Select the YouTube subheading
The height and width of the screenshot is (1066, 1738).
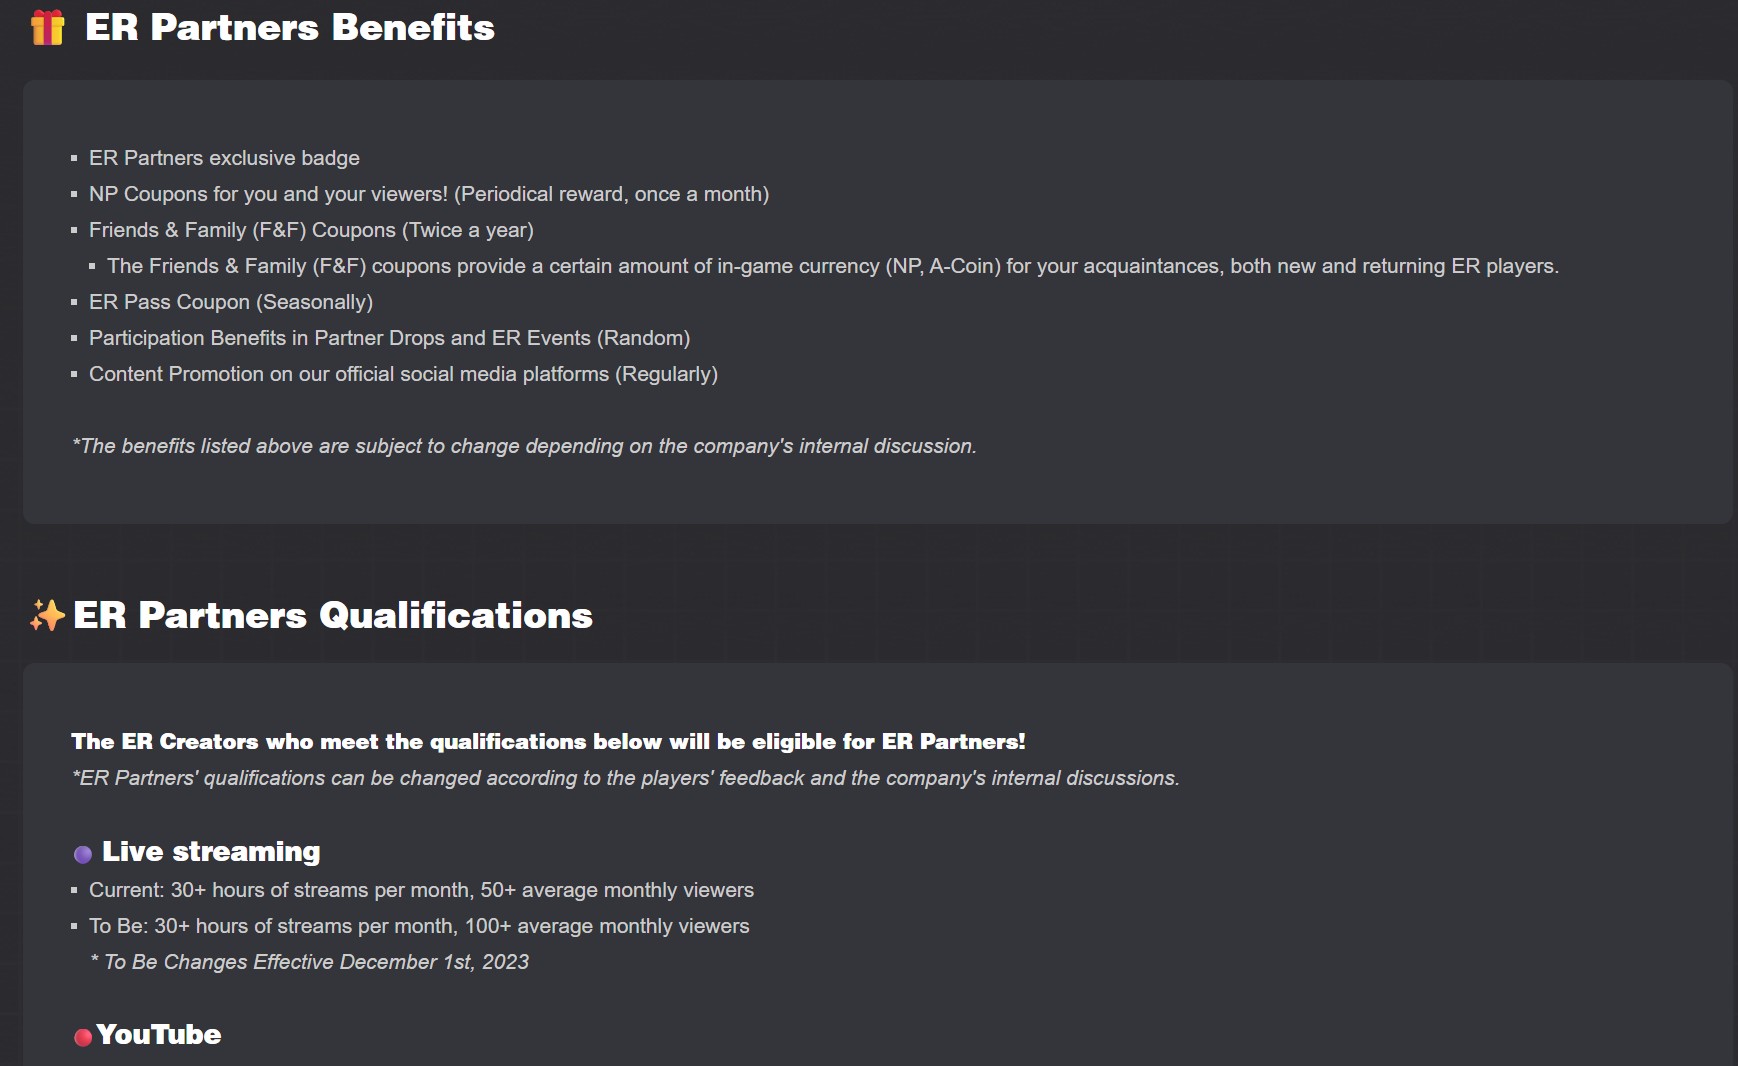[x=159, y=1034]
